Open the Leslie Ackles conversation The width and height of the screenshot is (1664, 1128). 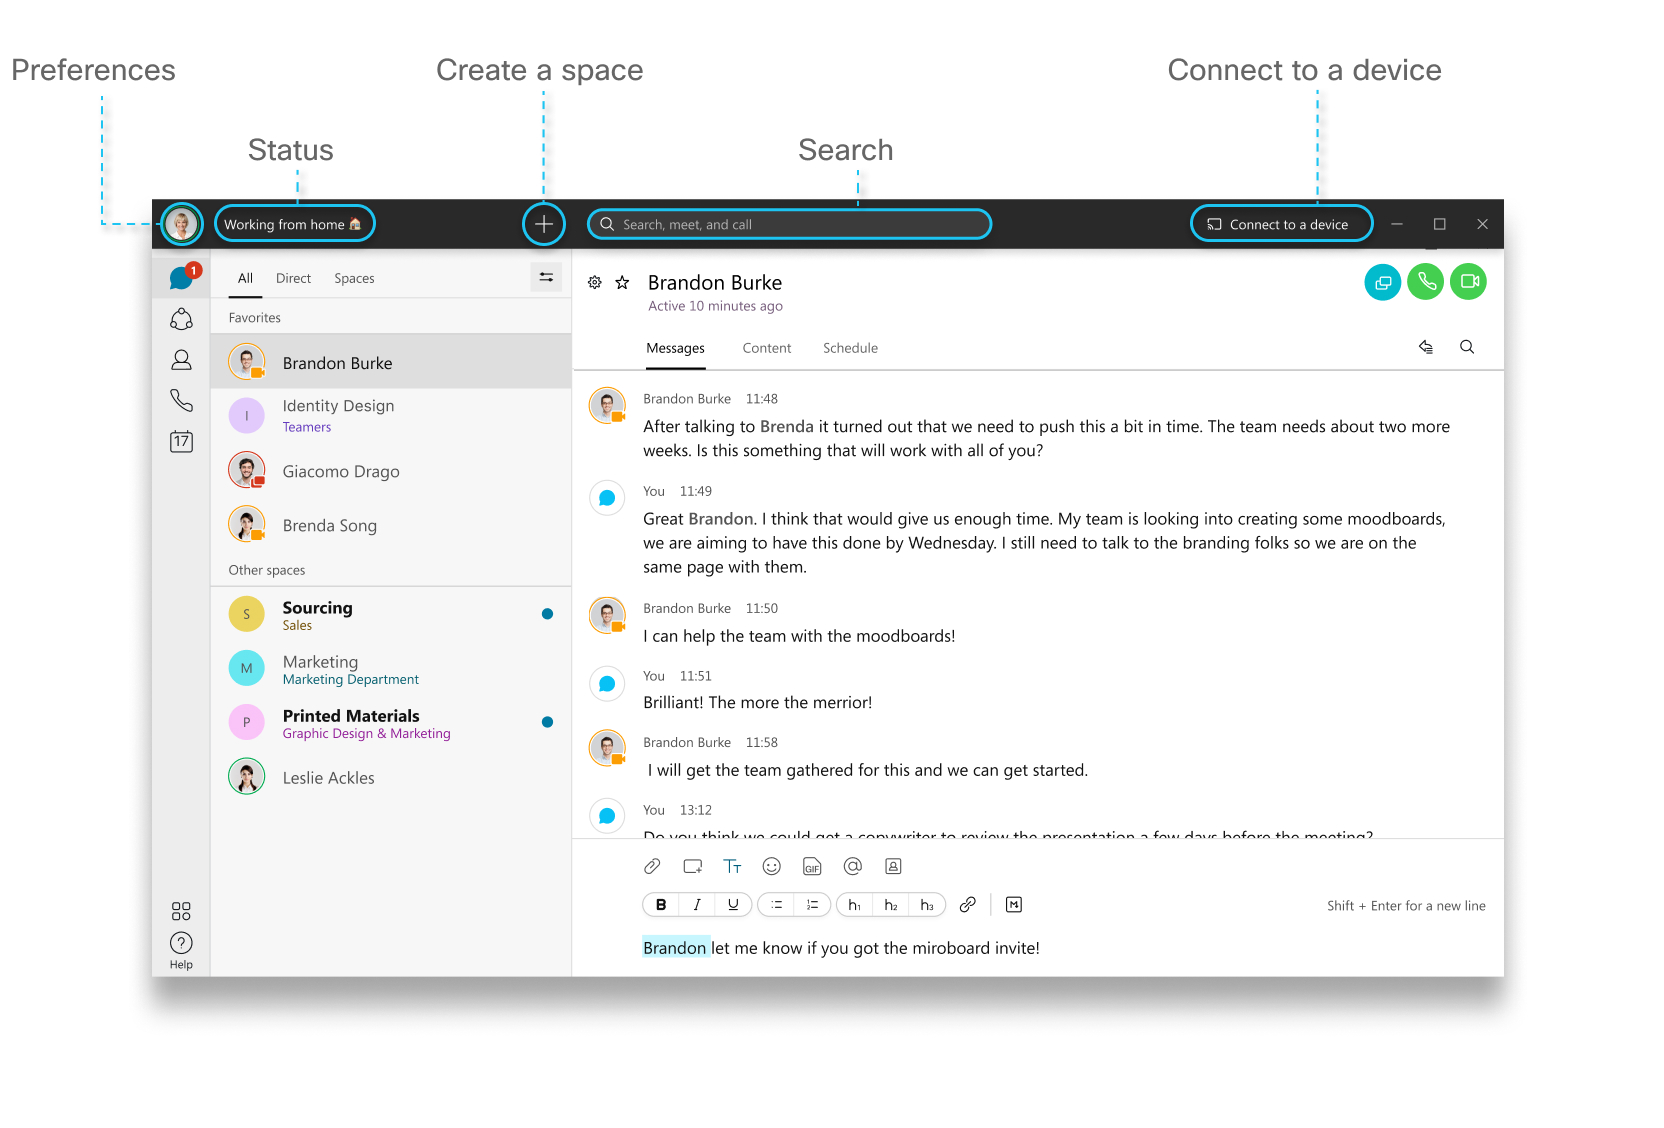pyautogui.click(x=391, y=776)
